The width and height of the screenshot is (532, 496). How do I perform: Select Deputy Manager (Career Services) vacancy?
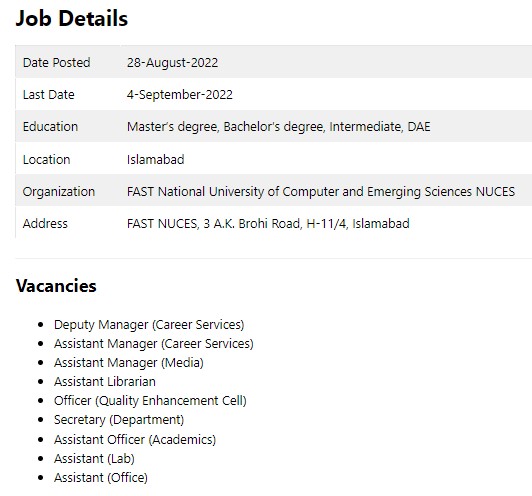point(149,325)
